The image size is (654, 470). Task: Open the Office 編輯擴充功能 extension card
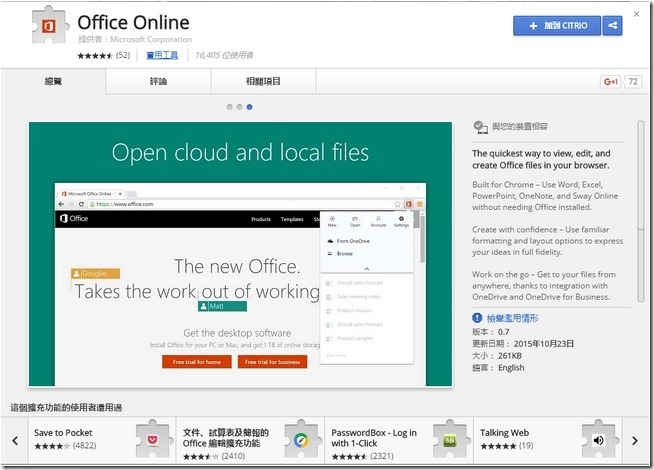[x=250, y=440]
